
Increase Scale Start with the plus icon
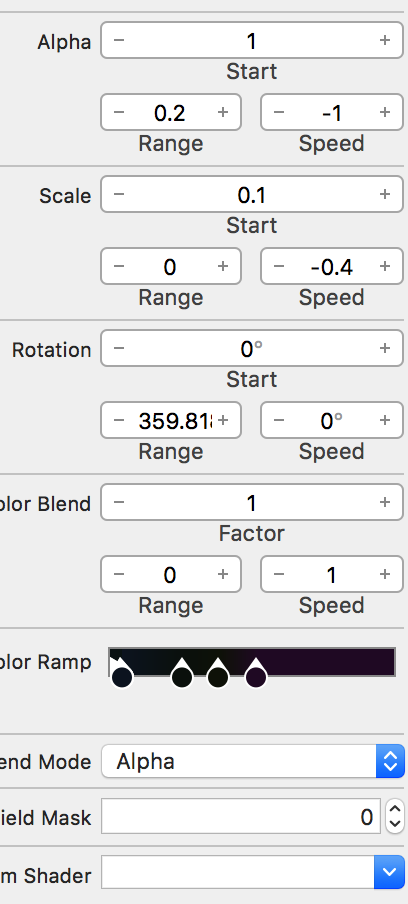pos(384,194)
